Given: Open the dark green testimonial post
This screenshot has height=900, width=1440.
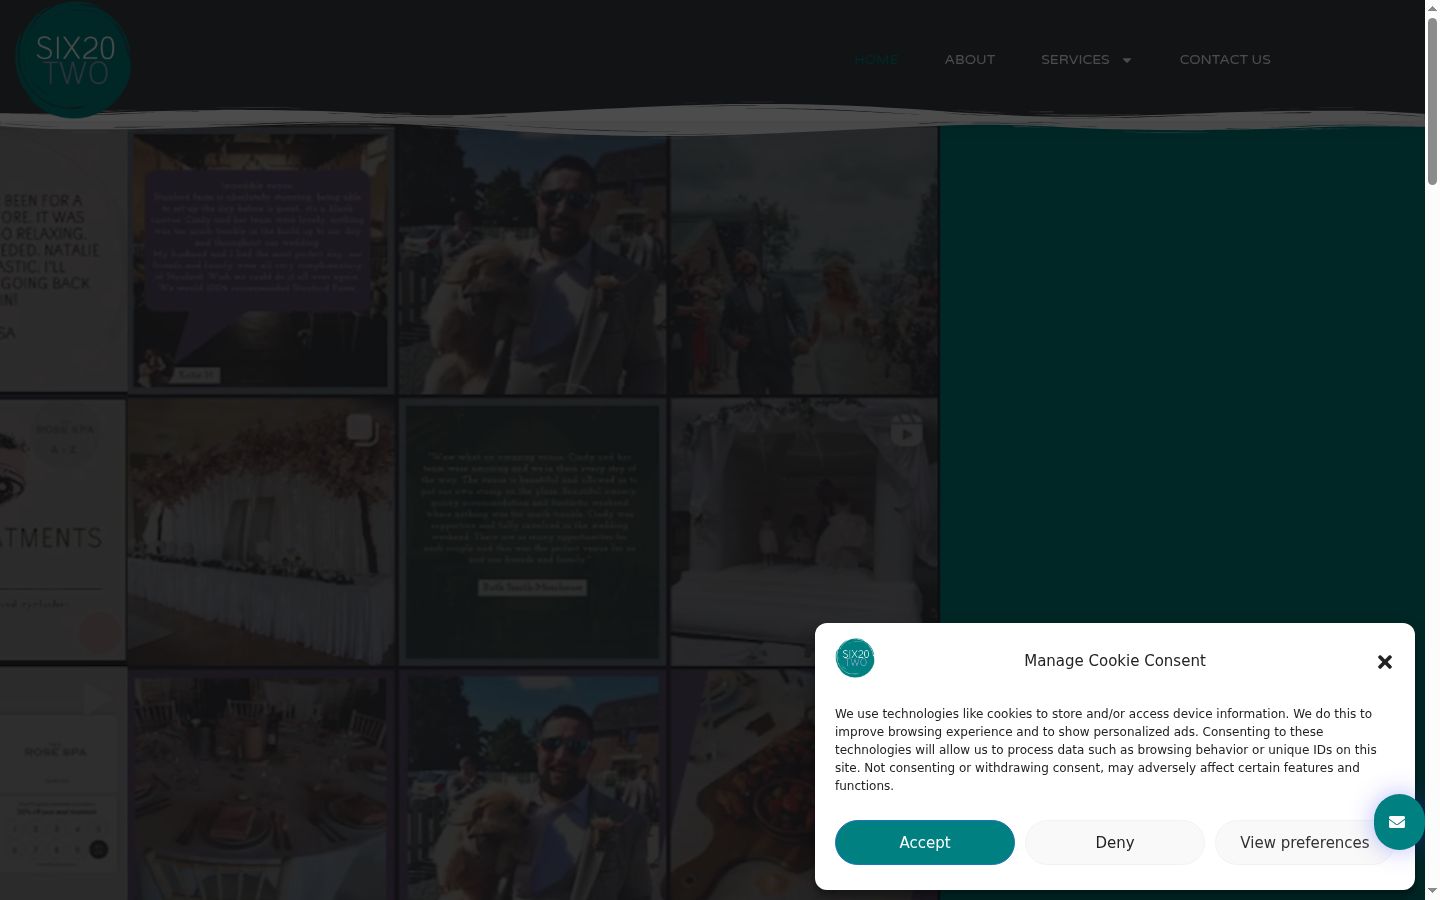Looking at the screenshot, I should (x=533, y=532).
